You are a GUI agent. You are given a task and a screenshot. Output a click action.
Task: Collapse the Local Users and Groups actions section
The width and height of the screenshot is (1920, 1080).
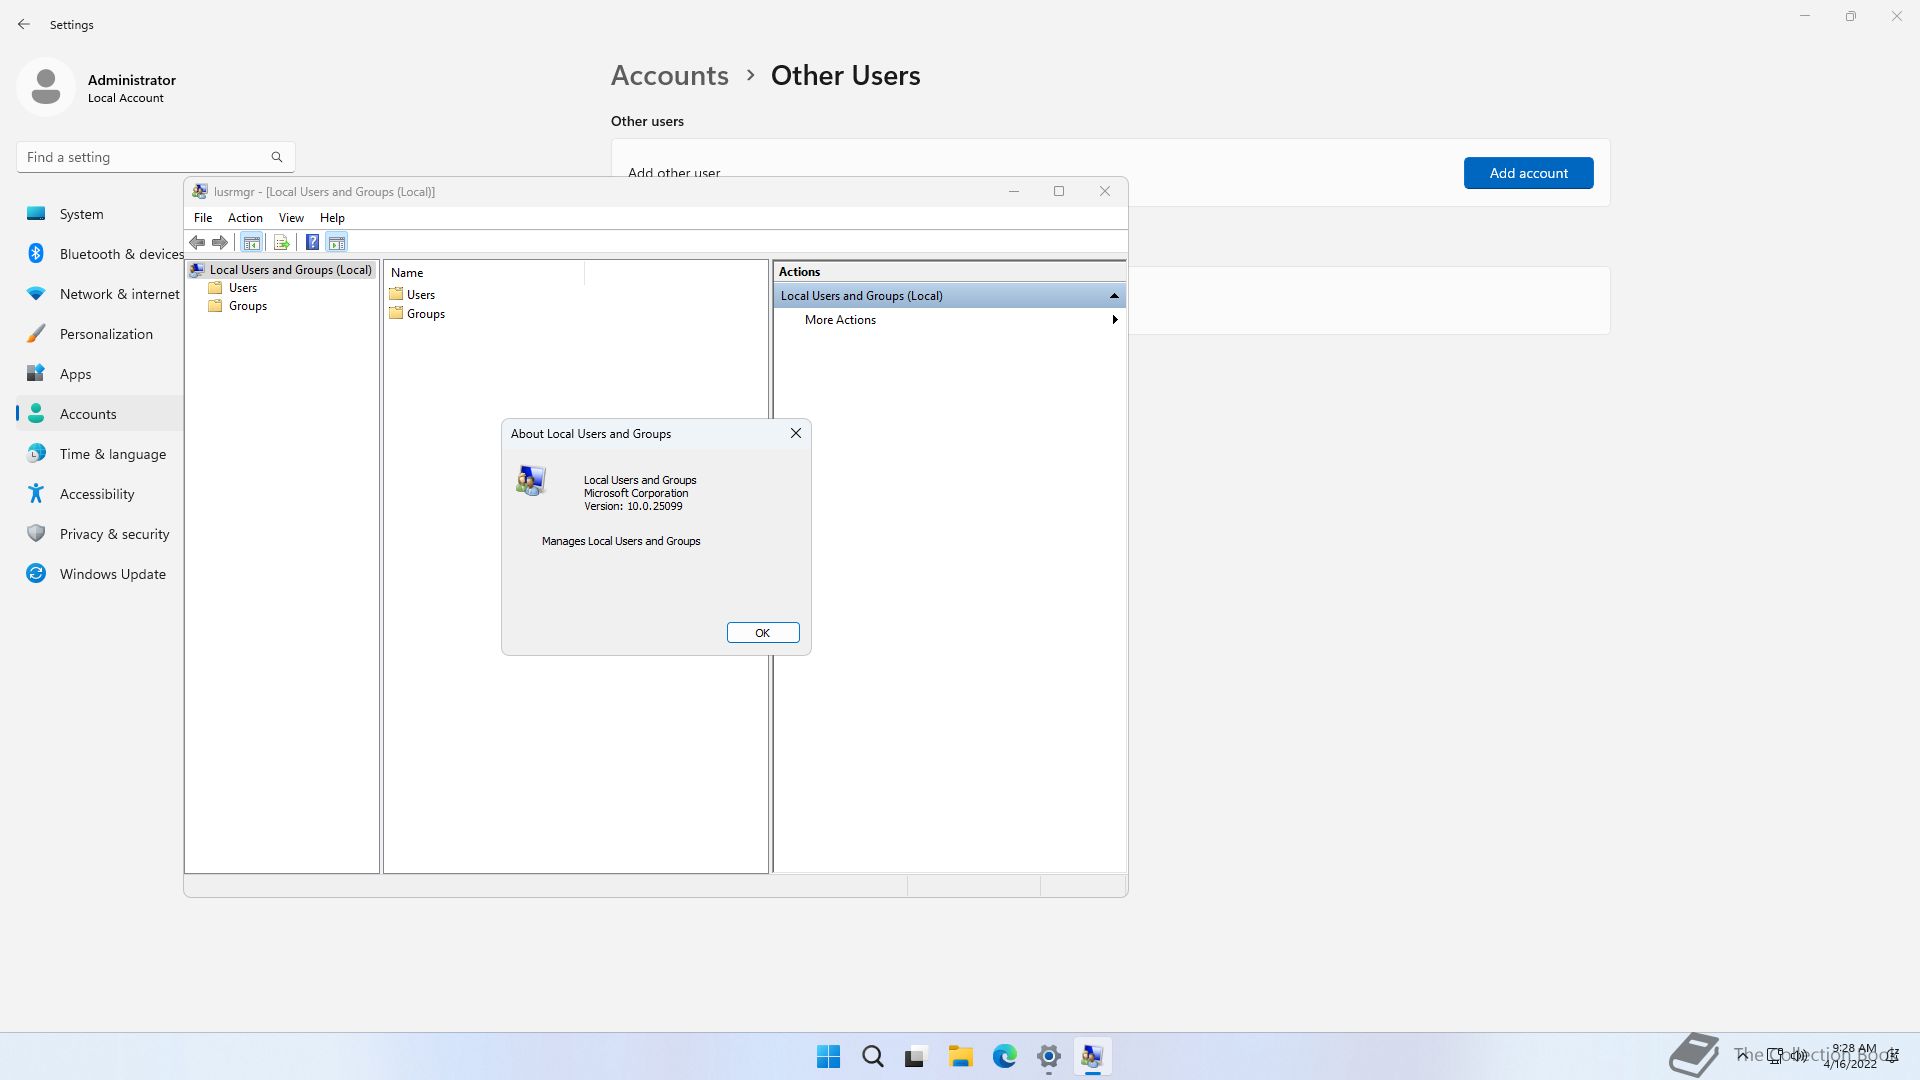tap(1114, 296)
